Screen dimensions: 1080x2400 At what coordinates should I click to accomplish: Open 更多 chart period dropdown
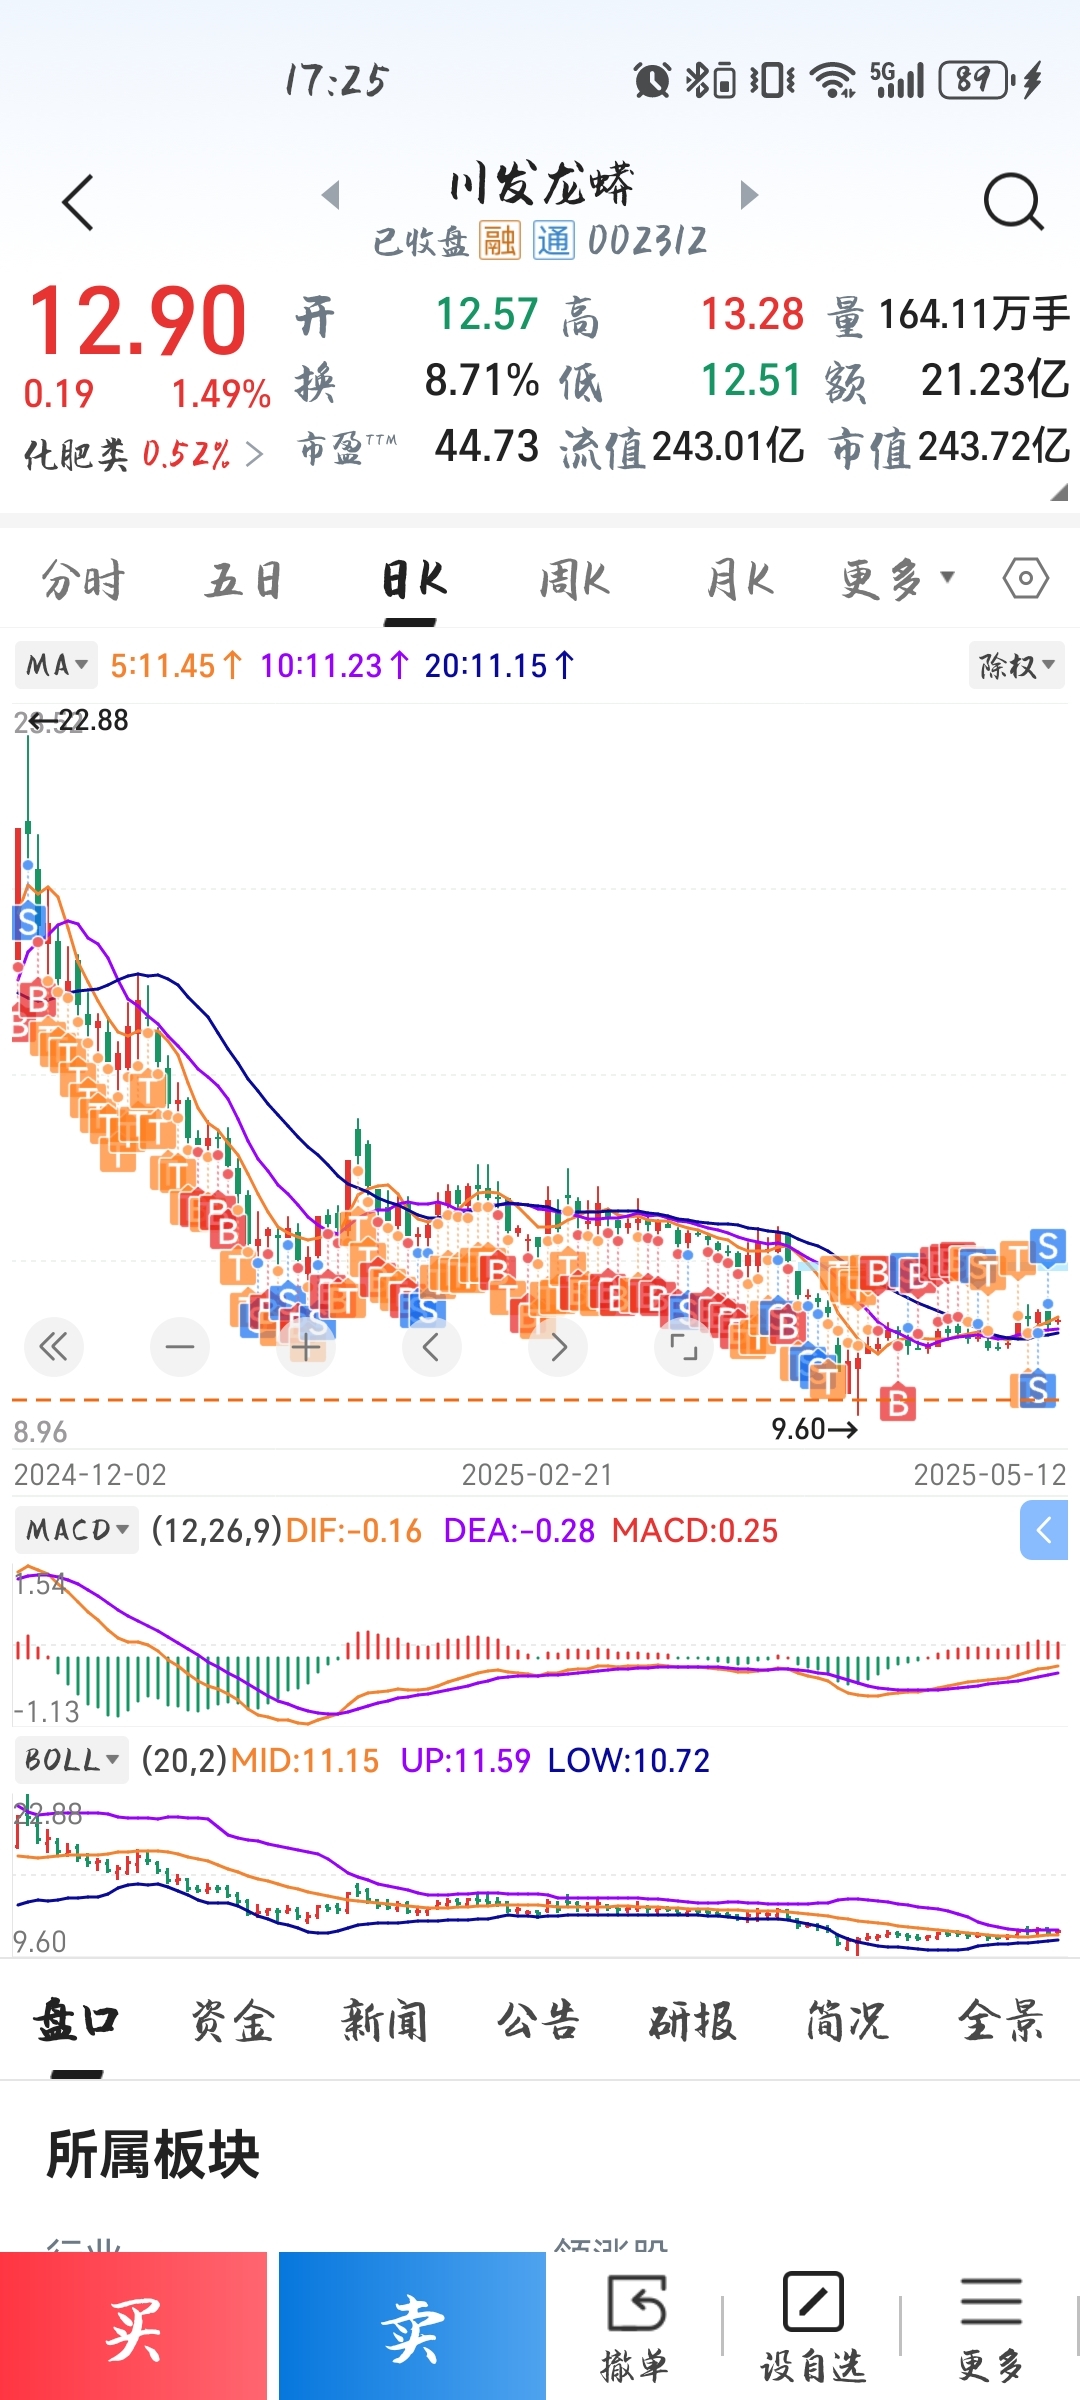tap(897, 579)
